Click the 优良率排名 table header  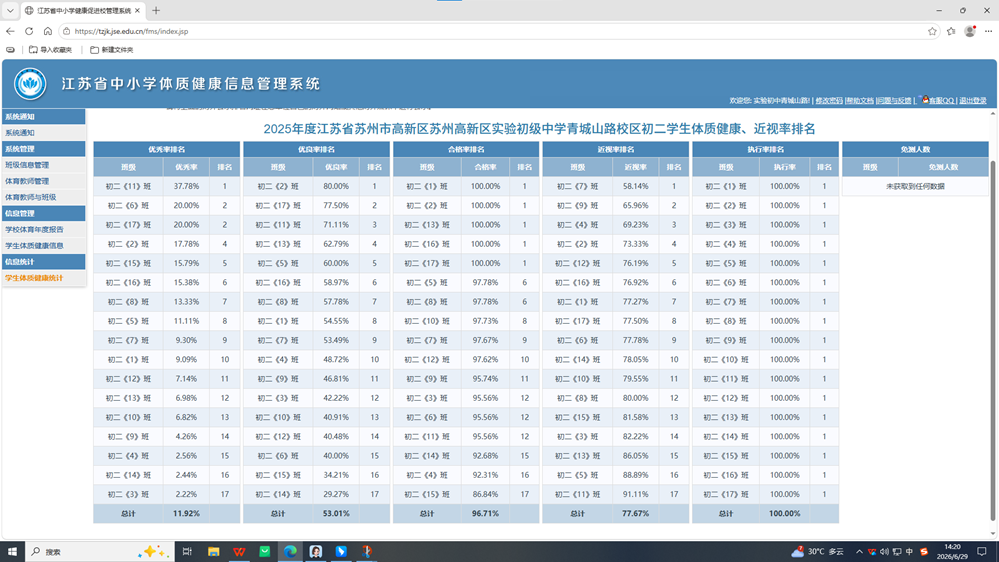pos(317,149)
